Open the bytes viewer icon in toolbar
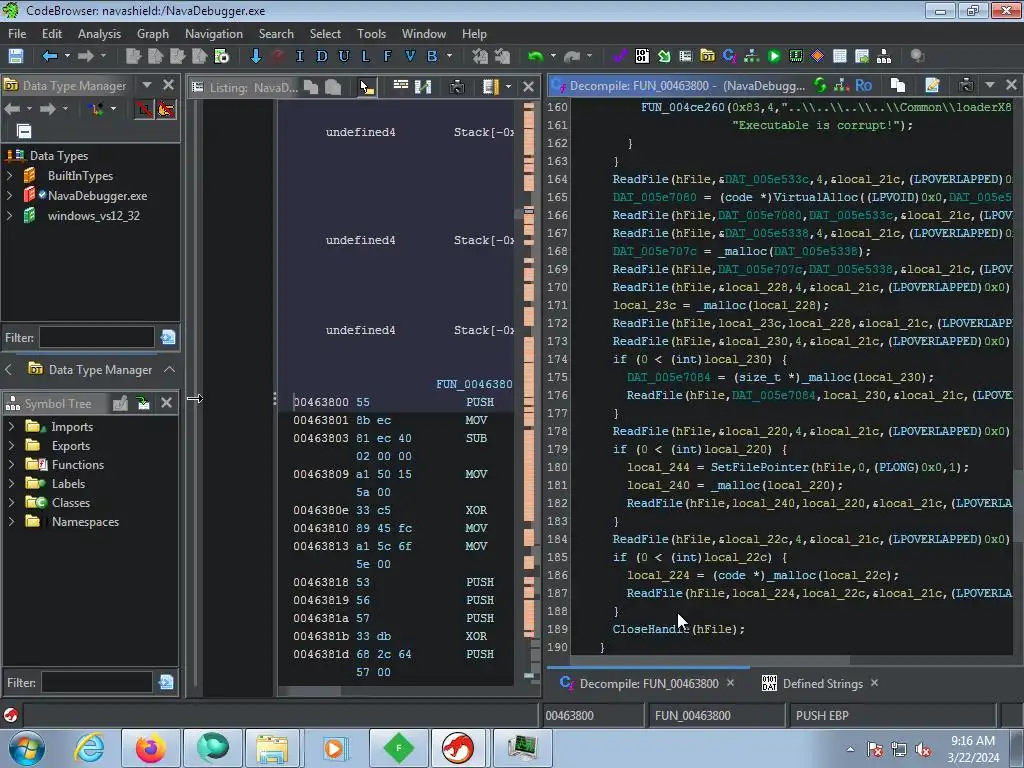This screenshot has height=768, width=1024. pyautogui.click(x=642, y=56)
